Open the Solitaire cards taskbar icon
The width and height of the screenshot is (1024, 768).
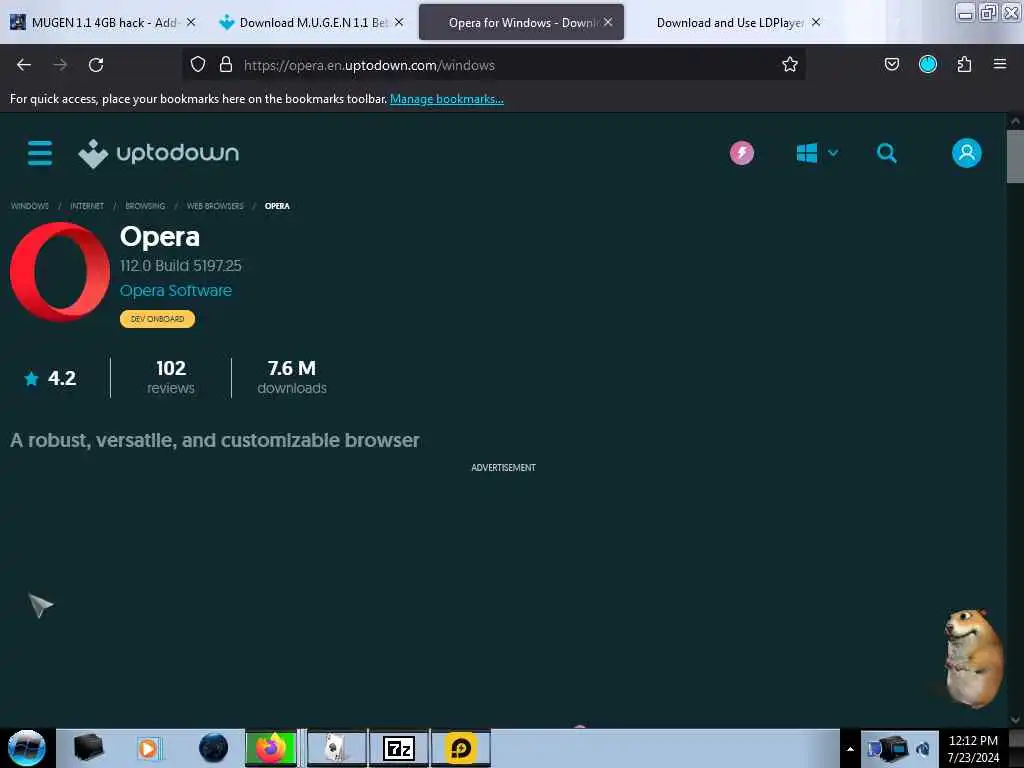pyautogui.click(x=335, y=748)
